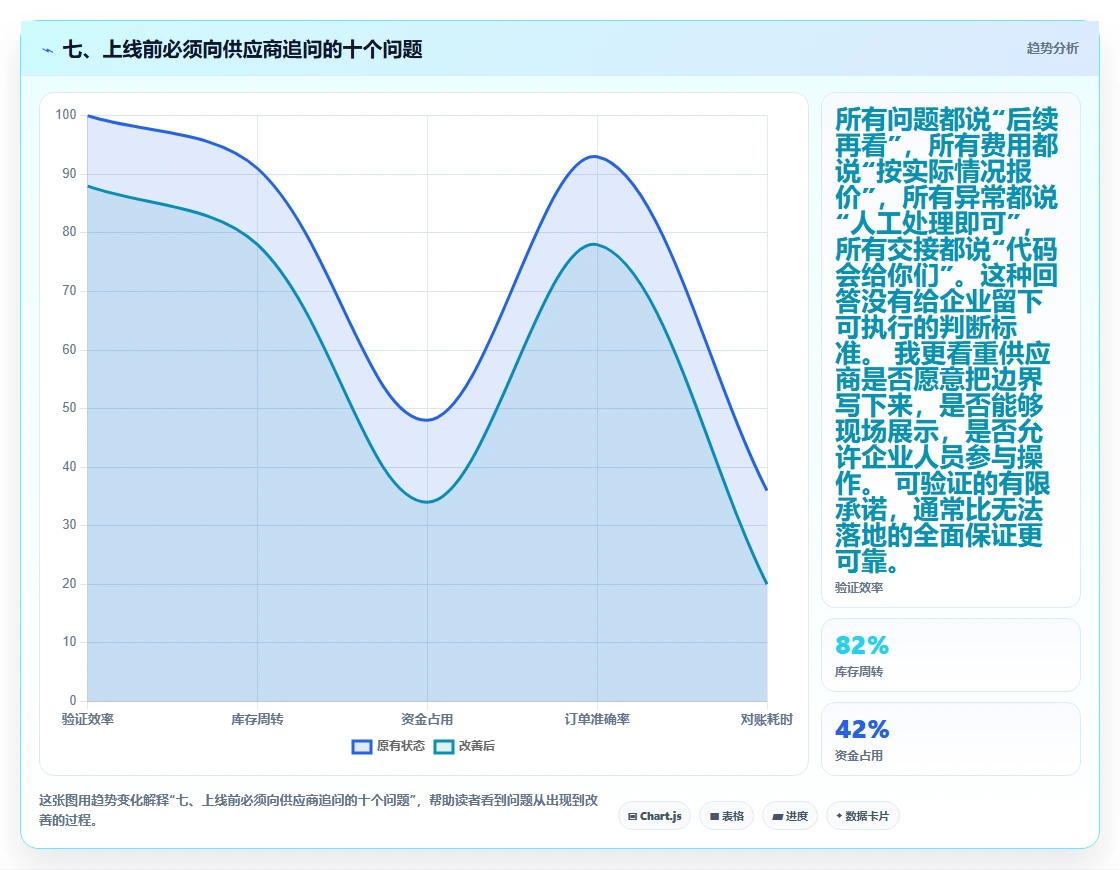Click the 验证效率 caption under the long text card
Image resolution: width=1120 pixels, height=870 pixels.
[859, 587]
